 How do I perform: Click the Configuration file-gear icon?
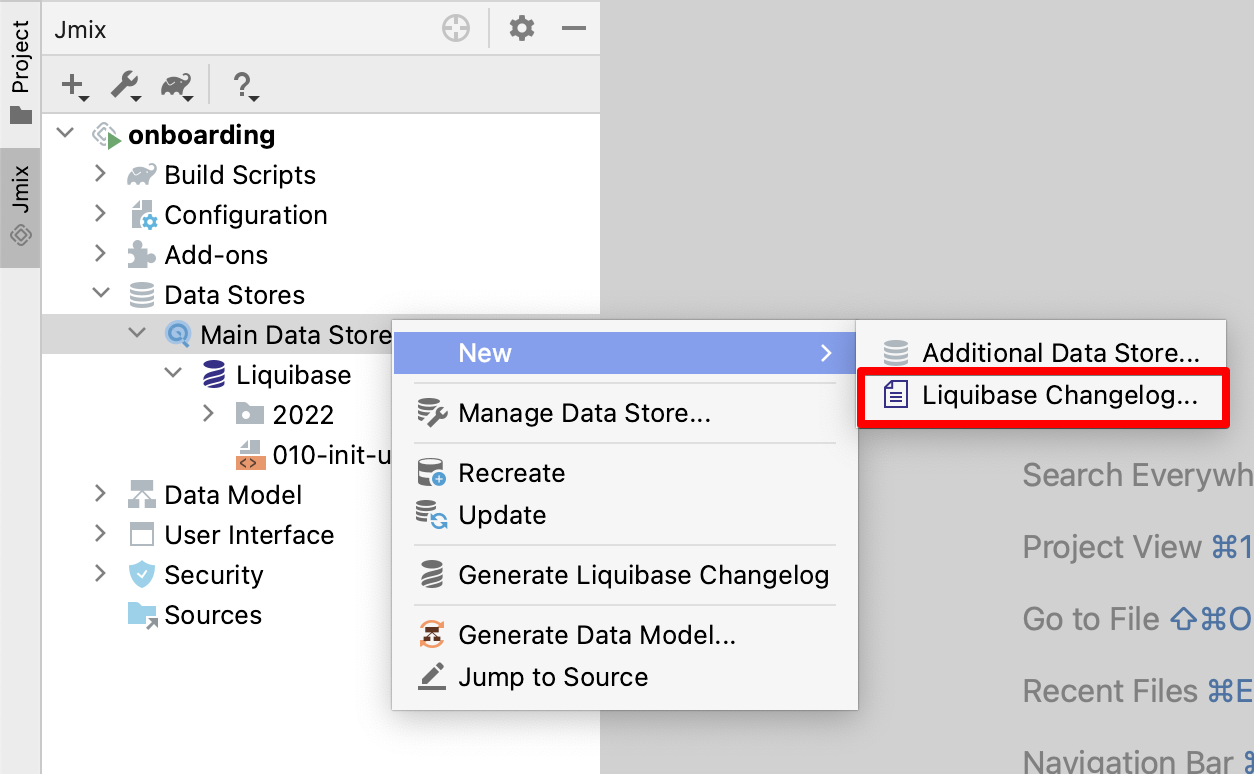tap(143, 215)
